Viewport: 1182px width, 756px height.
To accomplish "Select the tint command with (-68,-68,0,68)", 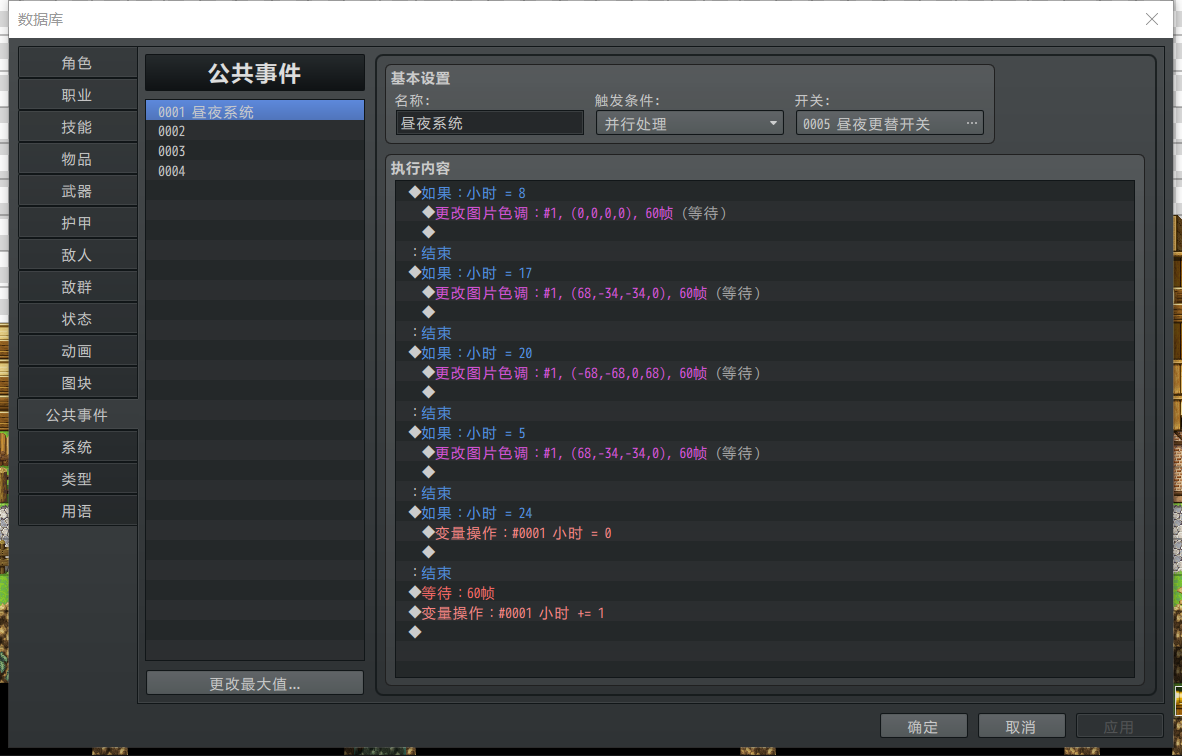I will click(765, 373).
